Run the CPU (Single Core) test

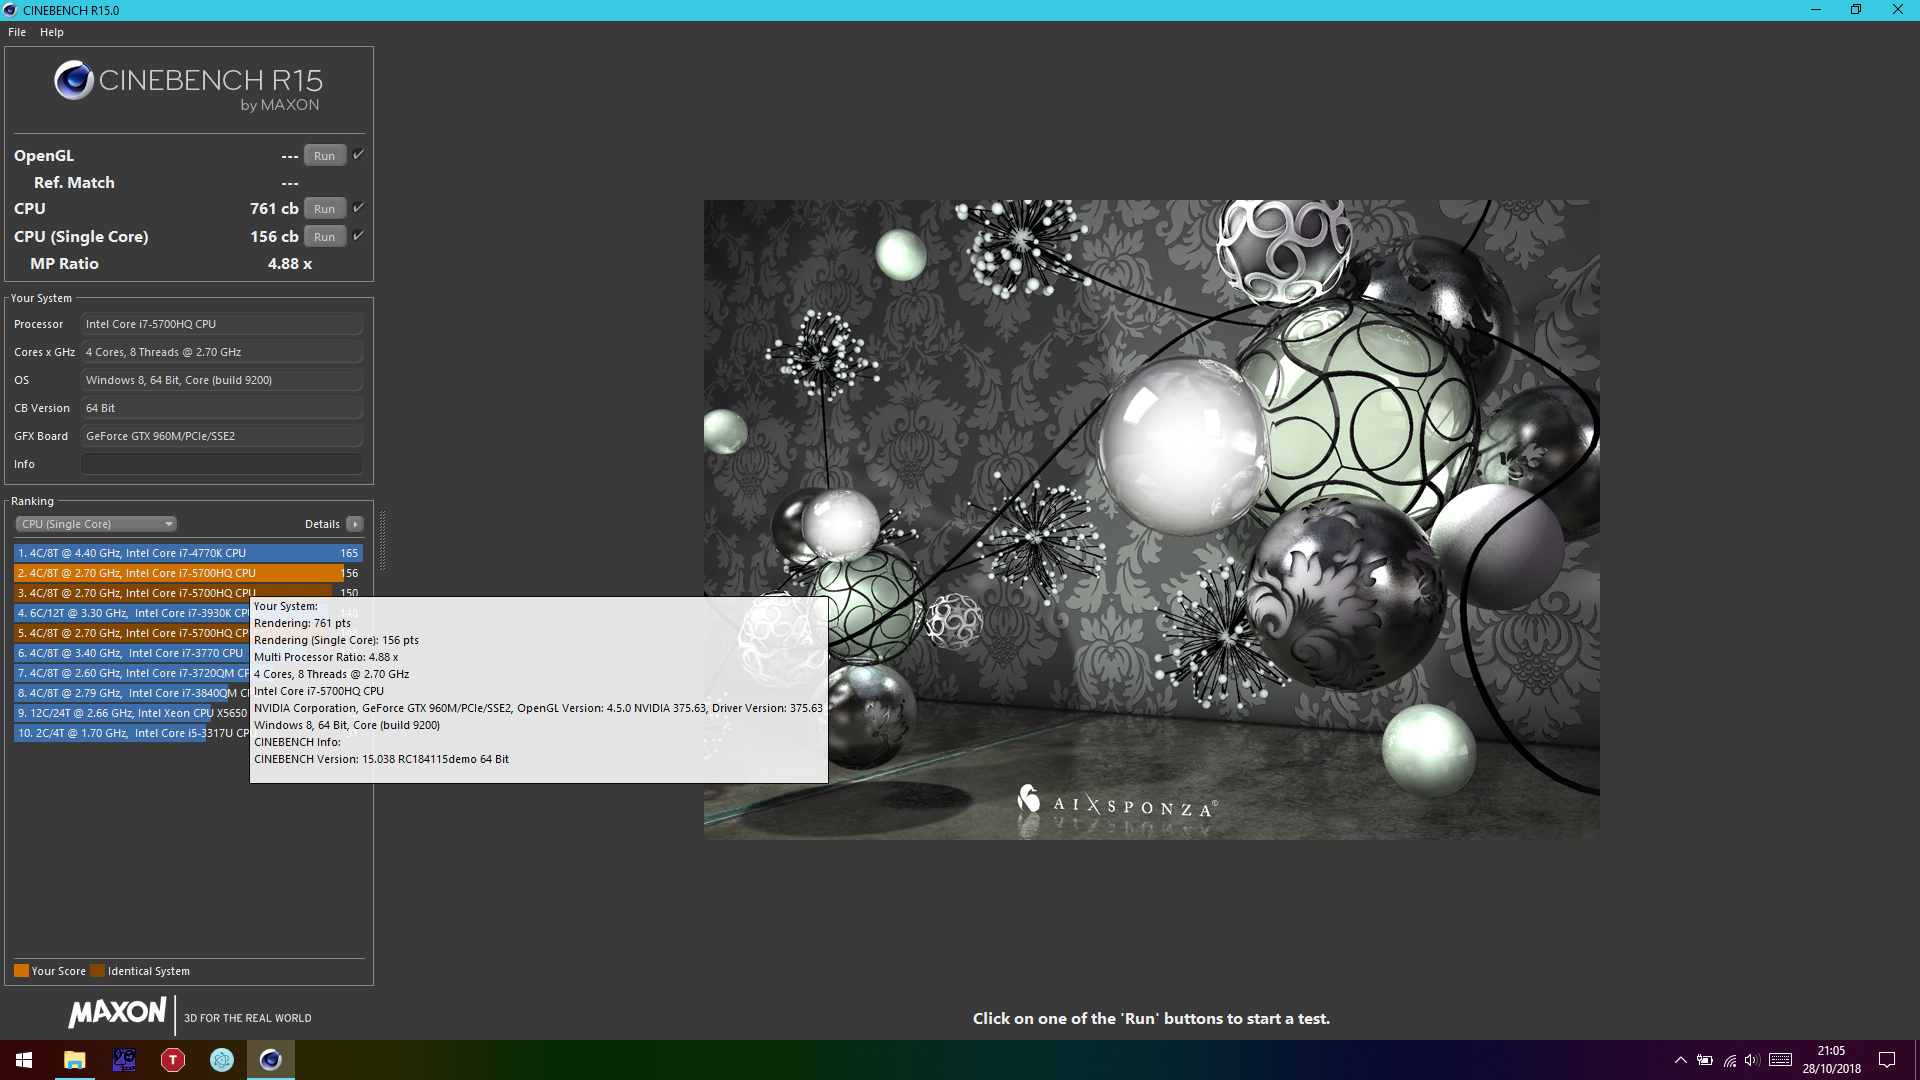coord(324,237)
